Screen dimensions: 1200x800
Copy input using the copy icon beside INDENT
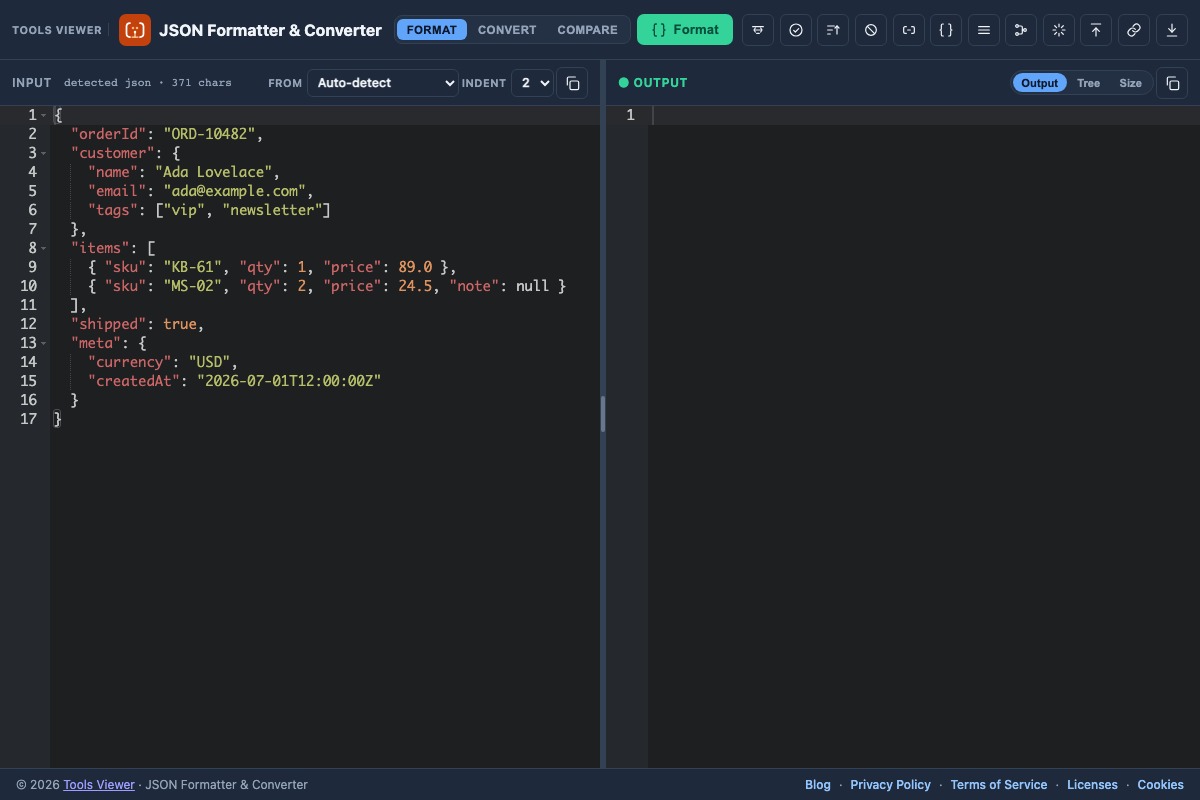tap(572, 83)
